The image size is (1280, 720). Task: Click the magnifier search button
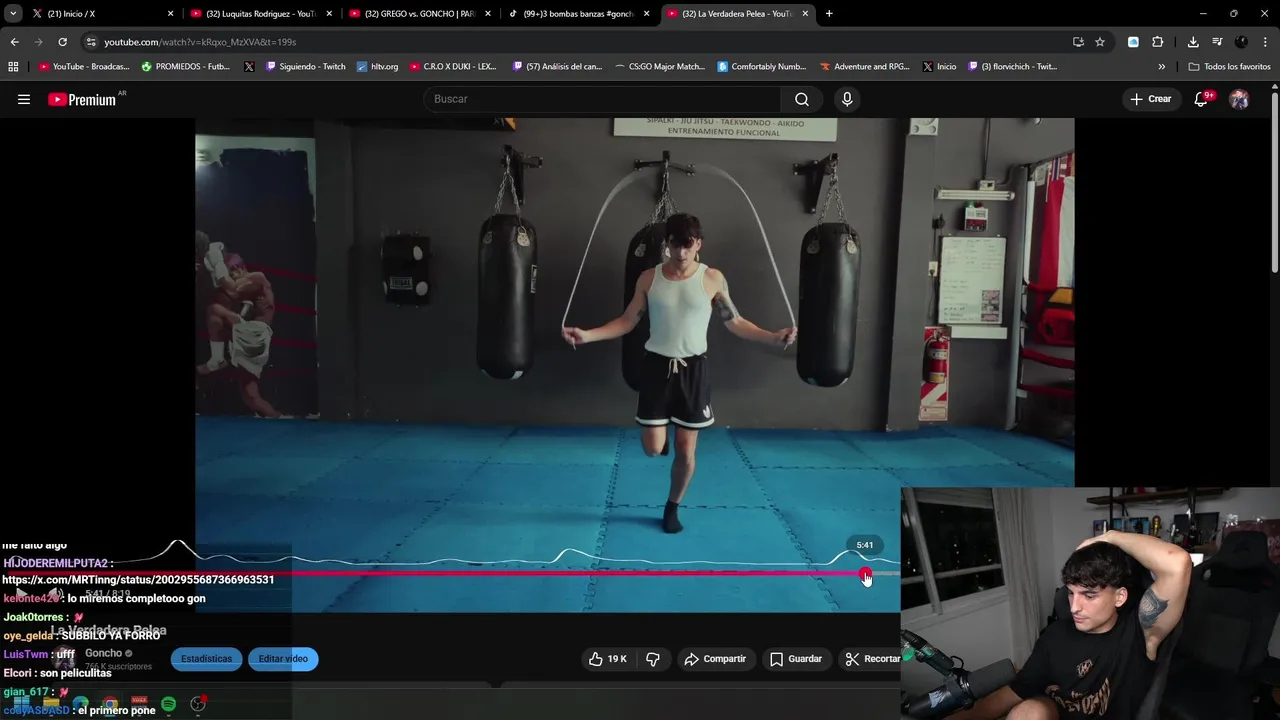pos(802,99)
